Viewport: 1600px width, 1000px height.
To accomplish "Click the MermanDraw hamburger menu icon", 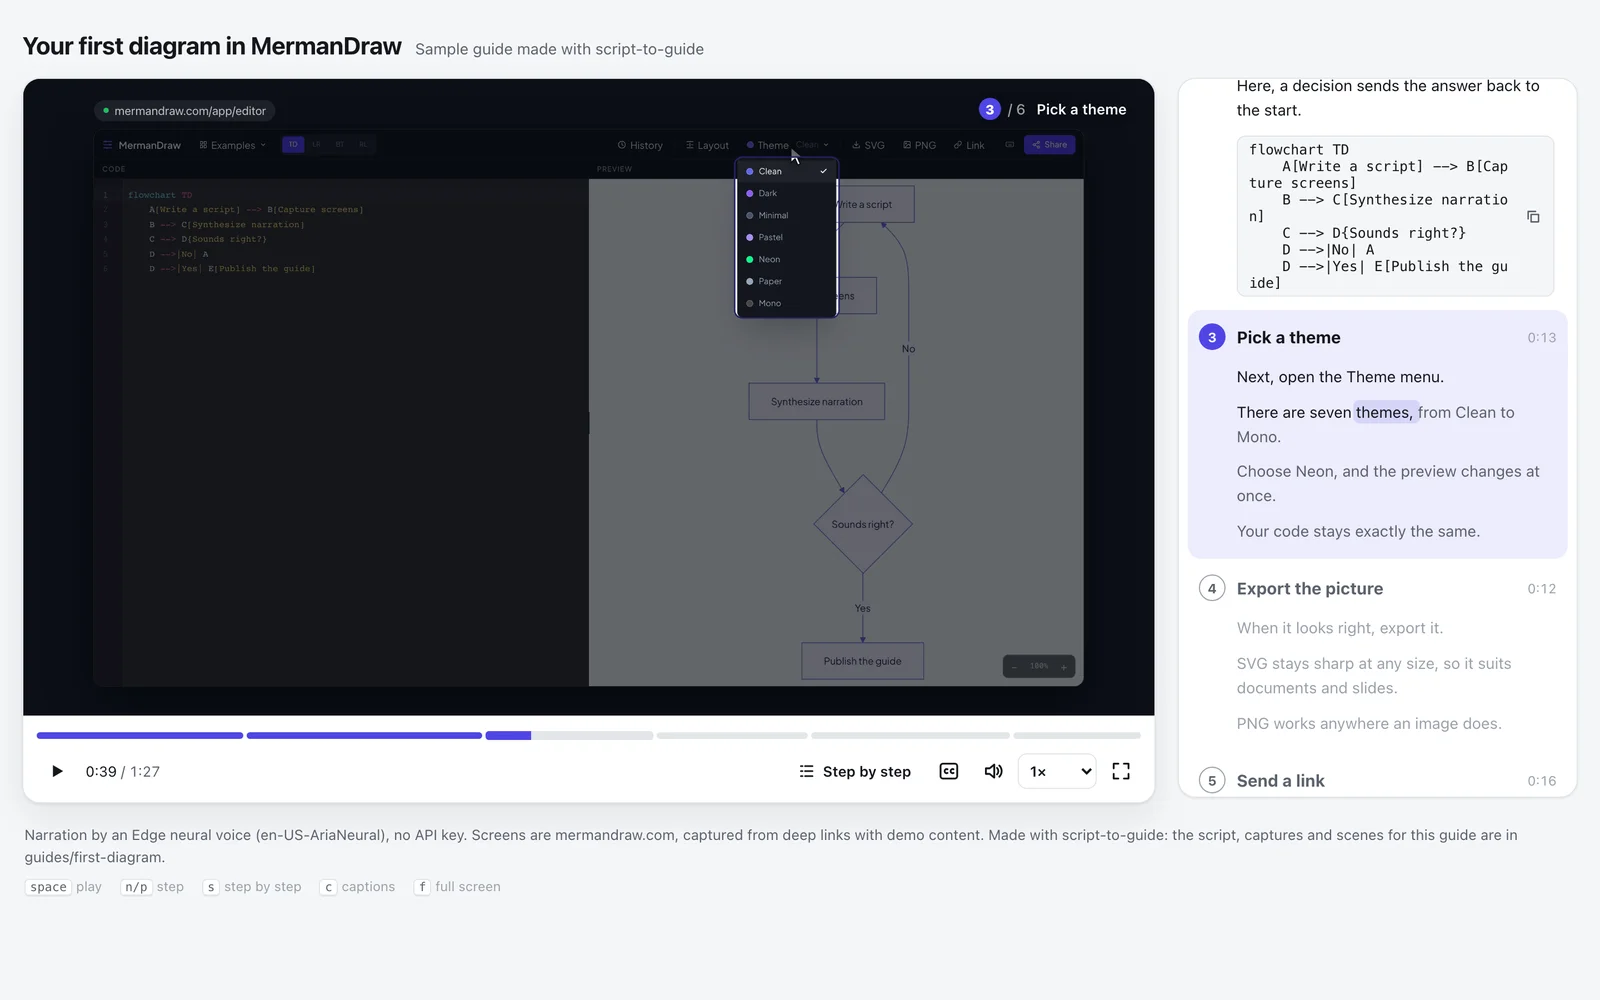I will [108, 145].
